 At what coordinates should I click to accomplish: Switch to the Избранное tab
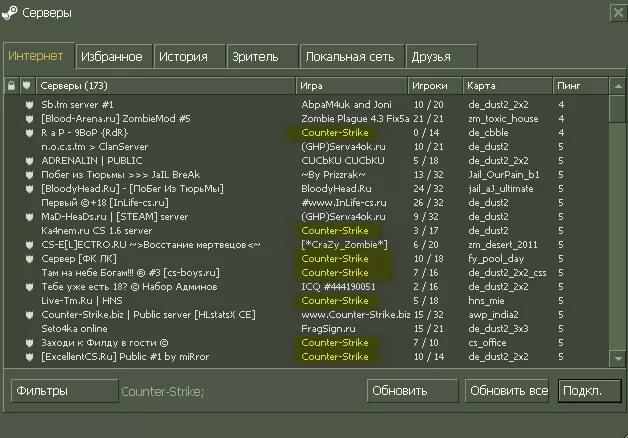tap(114, 57)
